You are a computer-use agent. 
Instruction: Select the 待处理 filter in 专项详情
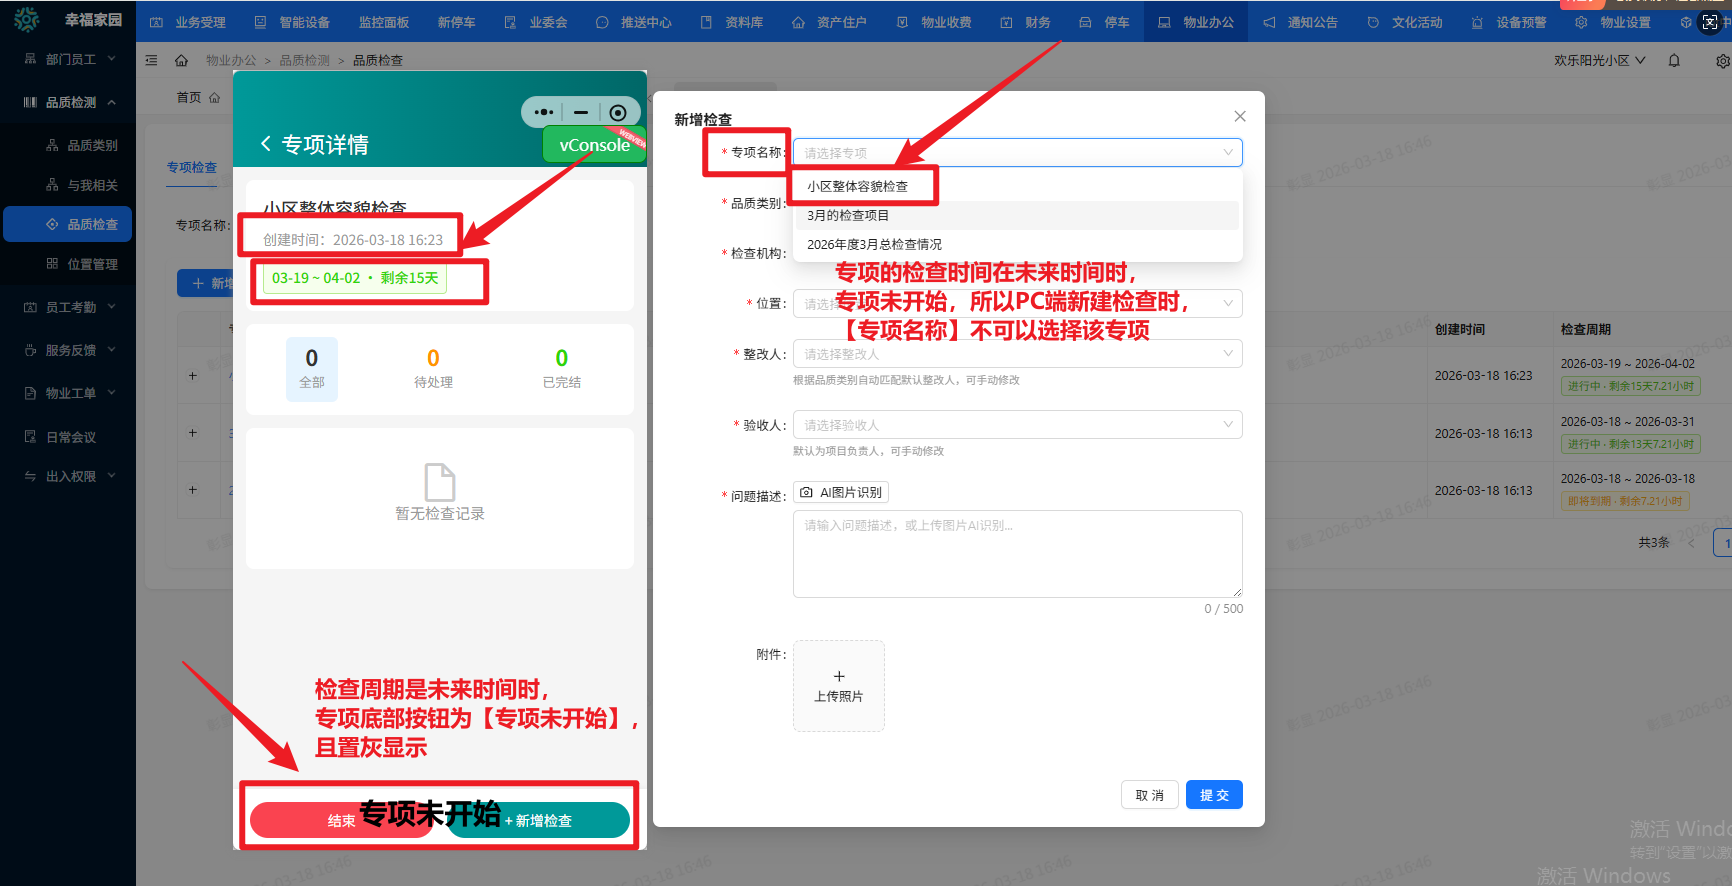tap(433, 369)
